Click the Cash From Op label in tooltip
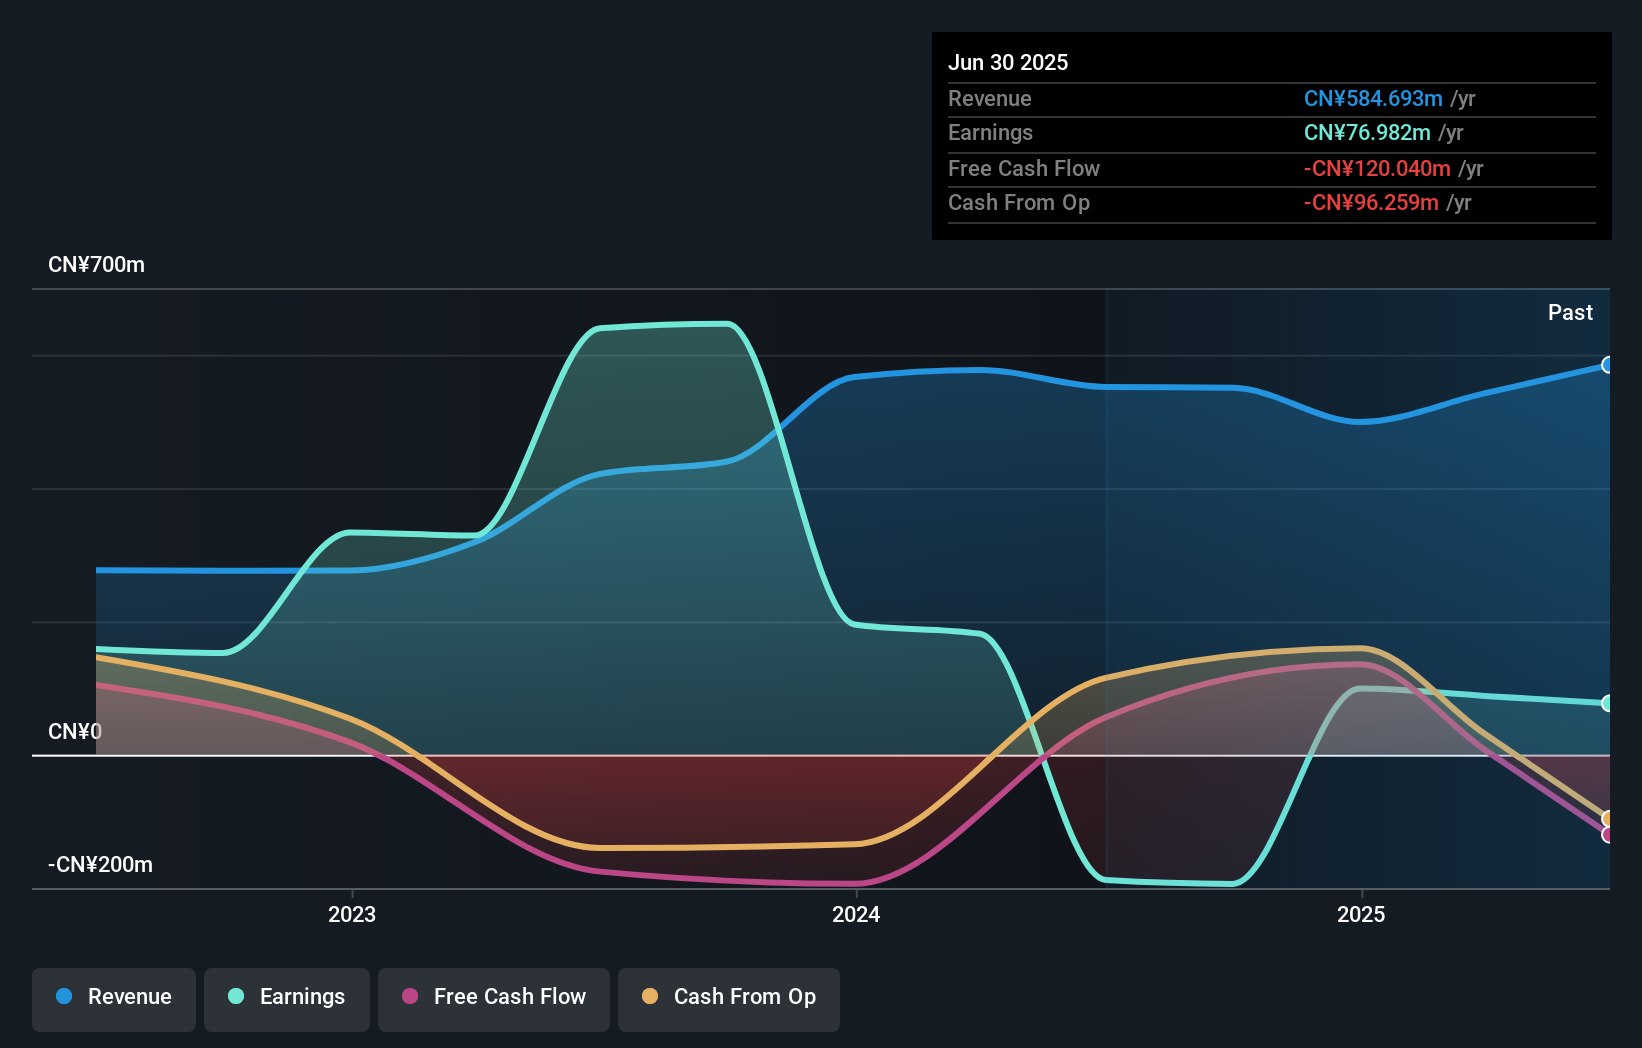 [x=1019, y=203]
